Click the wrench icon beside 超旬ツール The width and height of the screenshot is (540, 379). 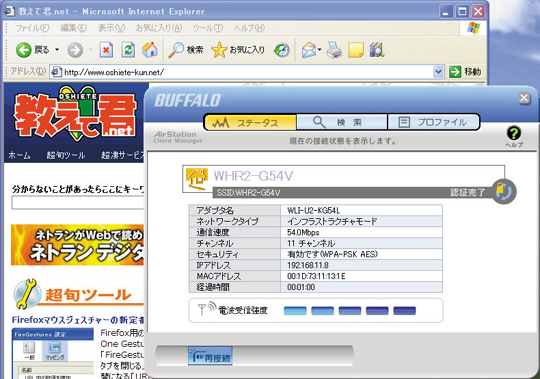click(27, 294)
